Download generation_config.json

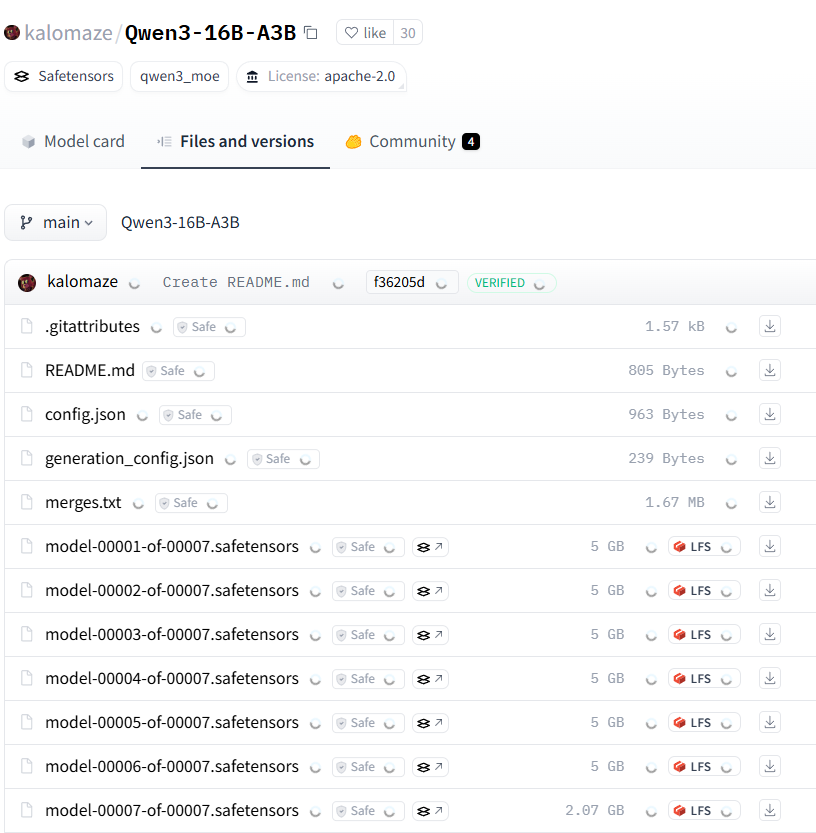tap(770, 458)
